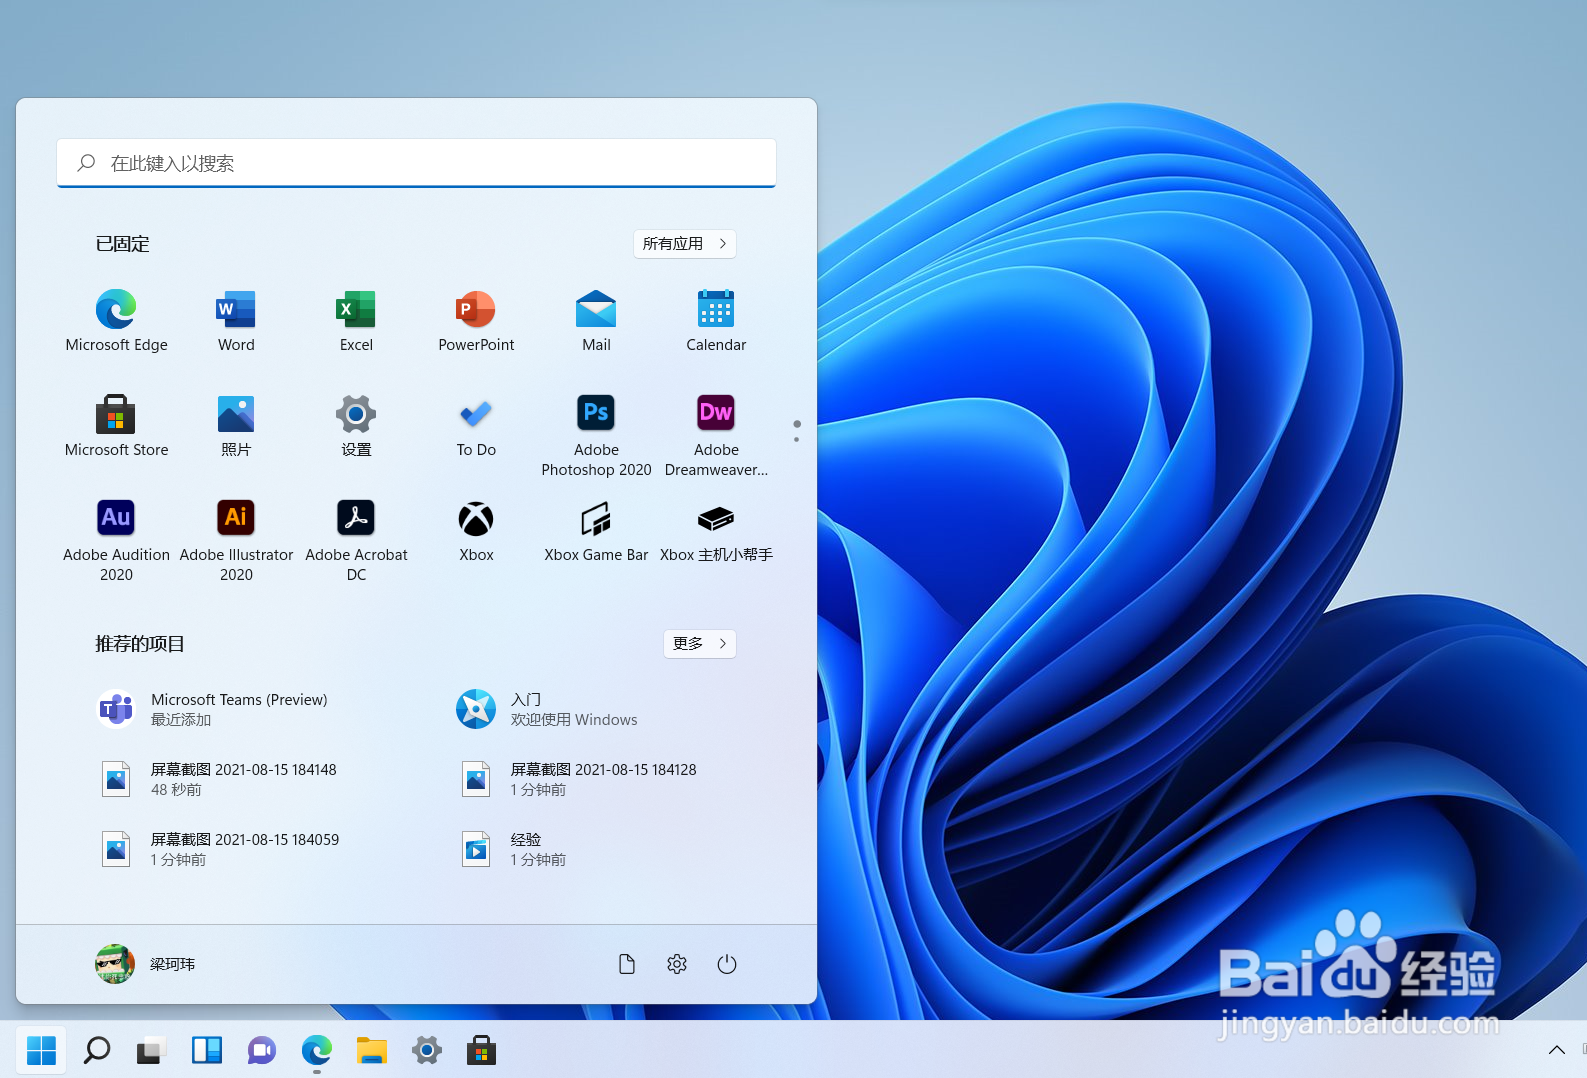
Task: Open Documents folder icon in Start footer
Action: (x=627, y=964)
